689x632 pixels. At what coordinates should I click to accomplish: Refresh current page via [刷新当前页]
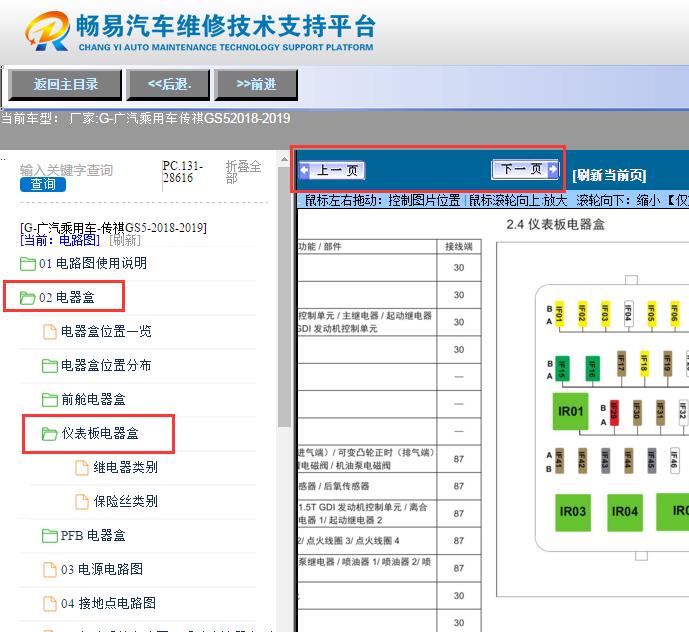click(609, 175)
